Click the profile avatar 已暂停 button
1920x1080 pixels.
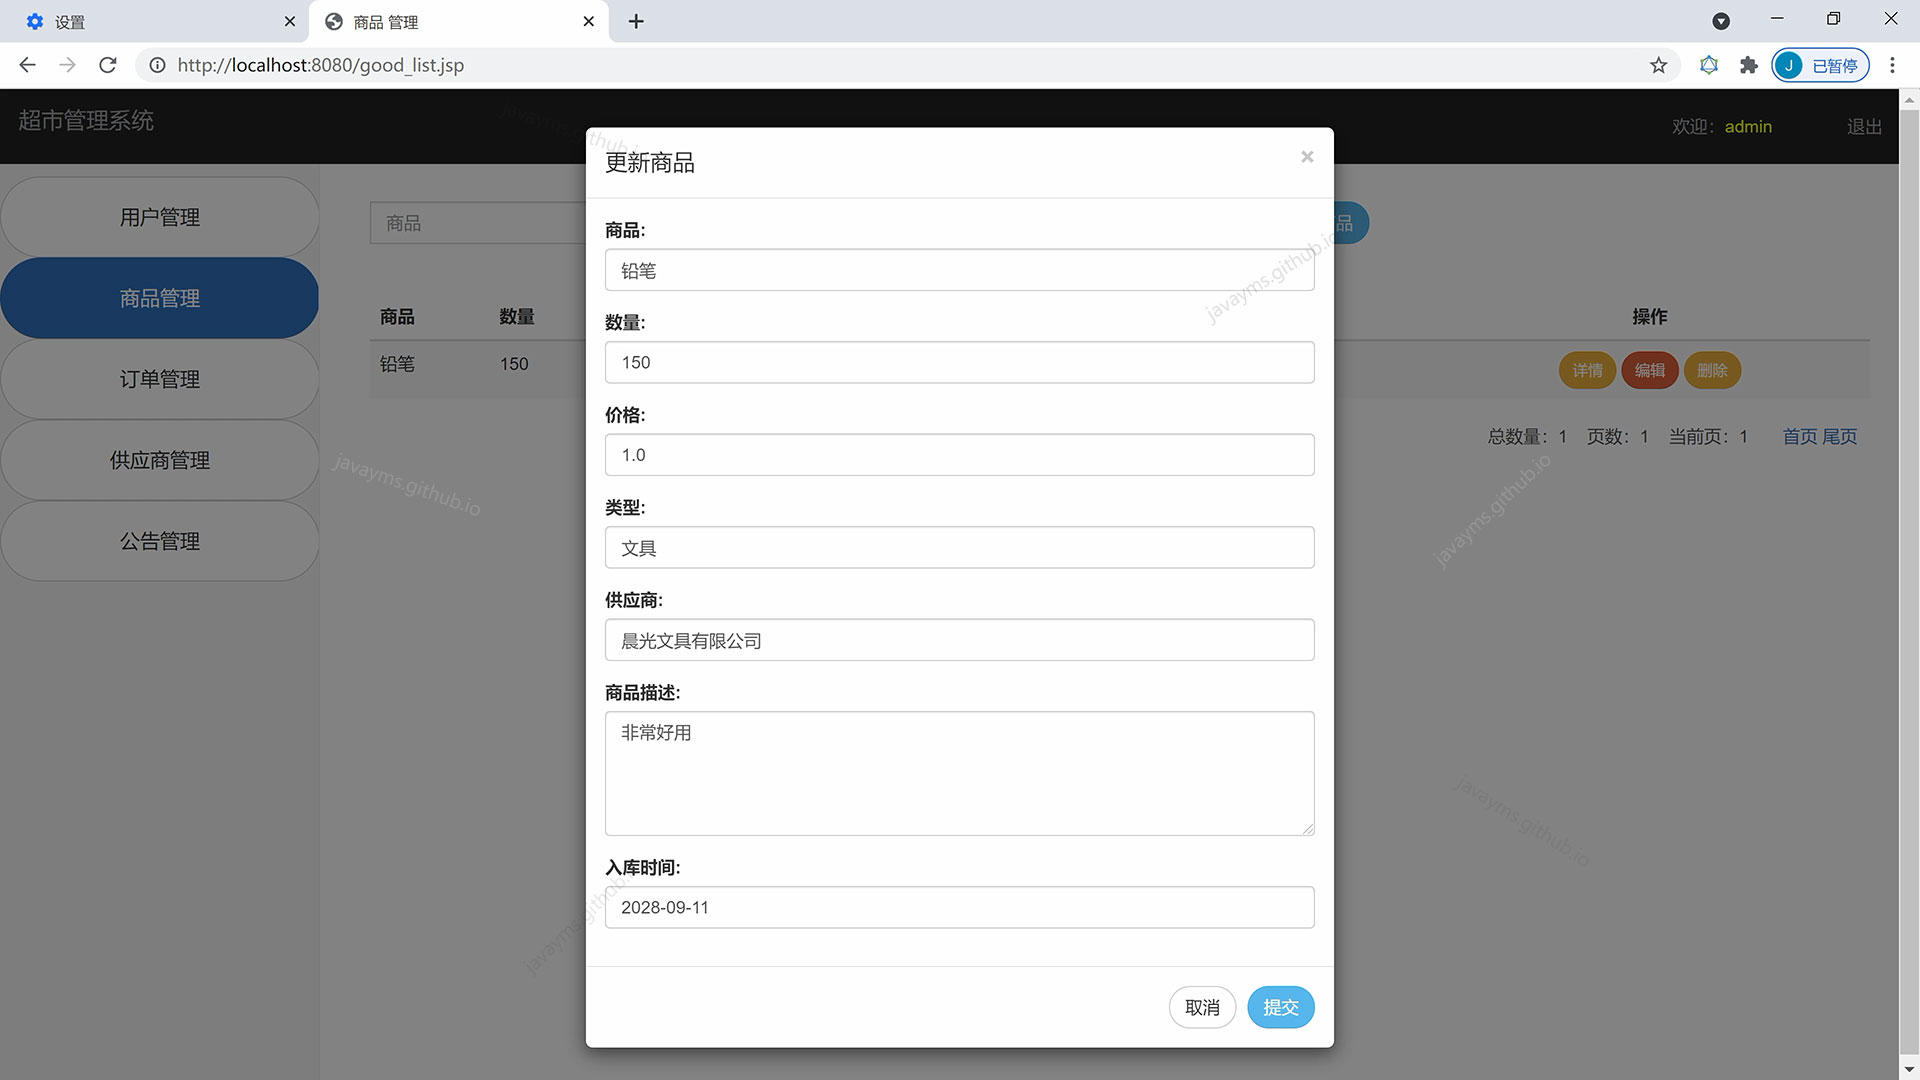point(1819,65)
